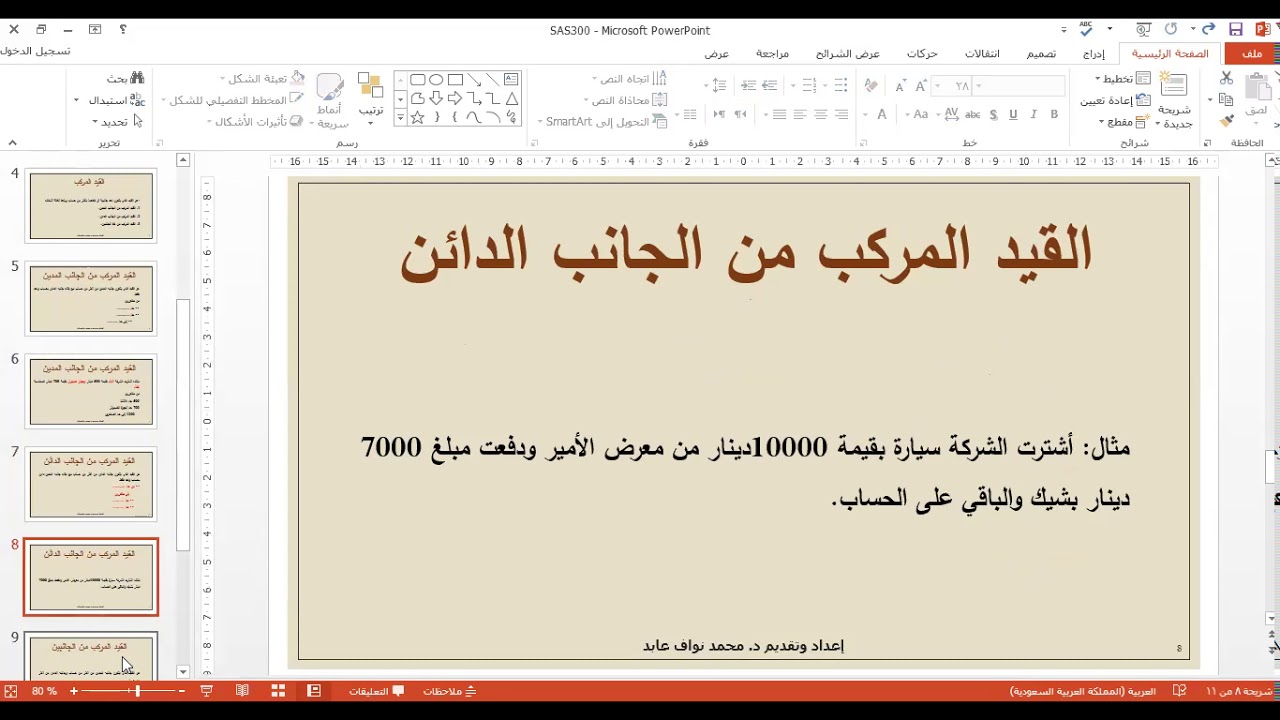The width and height of the screenshot is (1280, 720).
Task: Toggle Underline formatting (U)
Action: coord(1013,115)
